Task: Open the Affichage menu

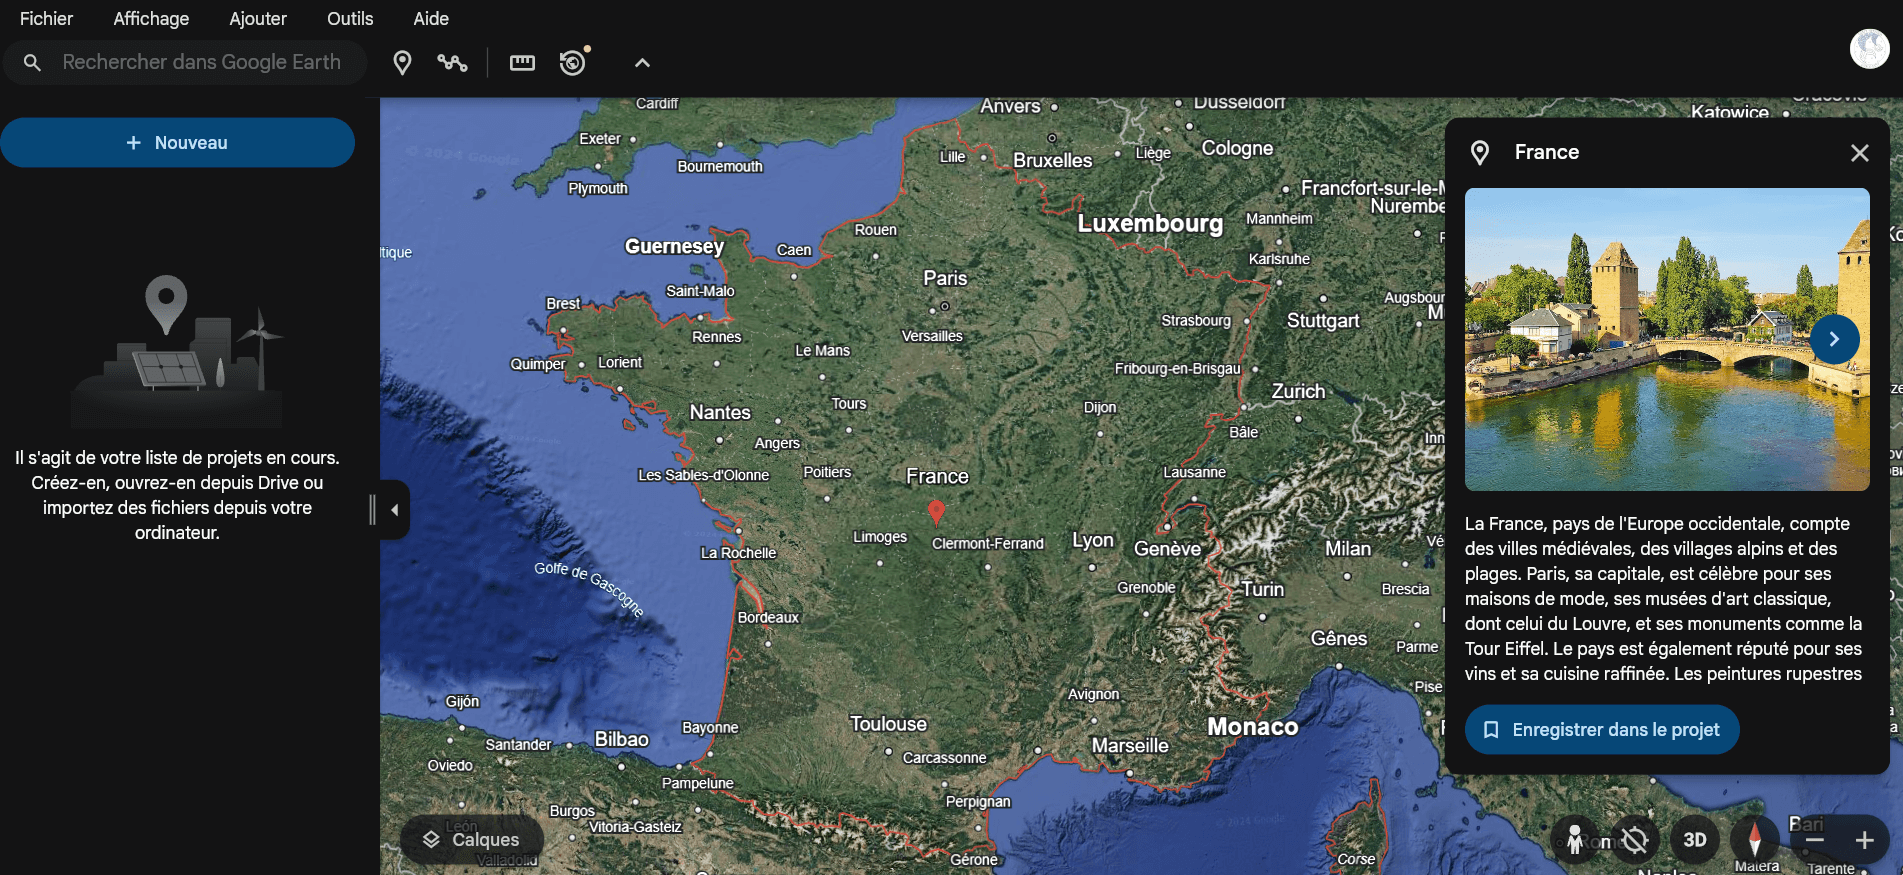Action: [151, 18]
